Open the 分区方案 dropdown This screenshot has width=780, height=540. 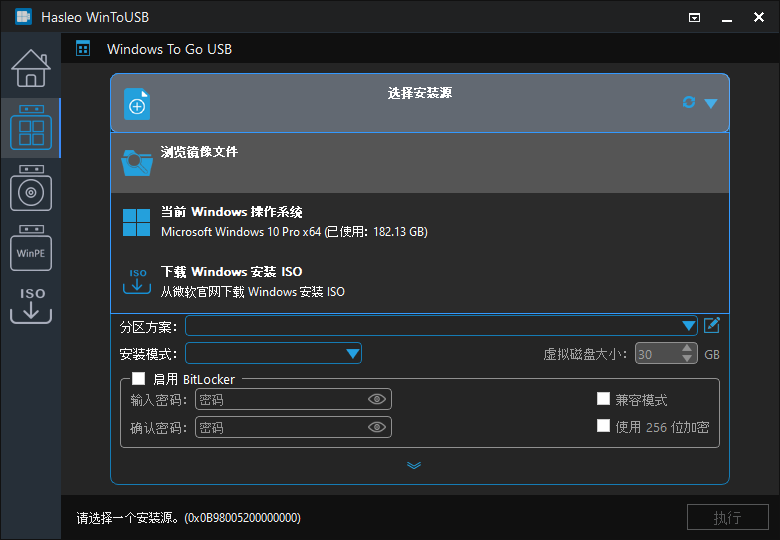[689, 326]
